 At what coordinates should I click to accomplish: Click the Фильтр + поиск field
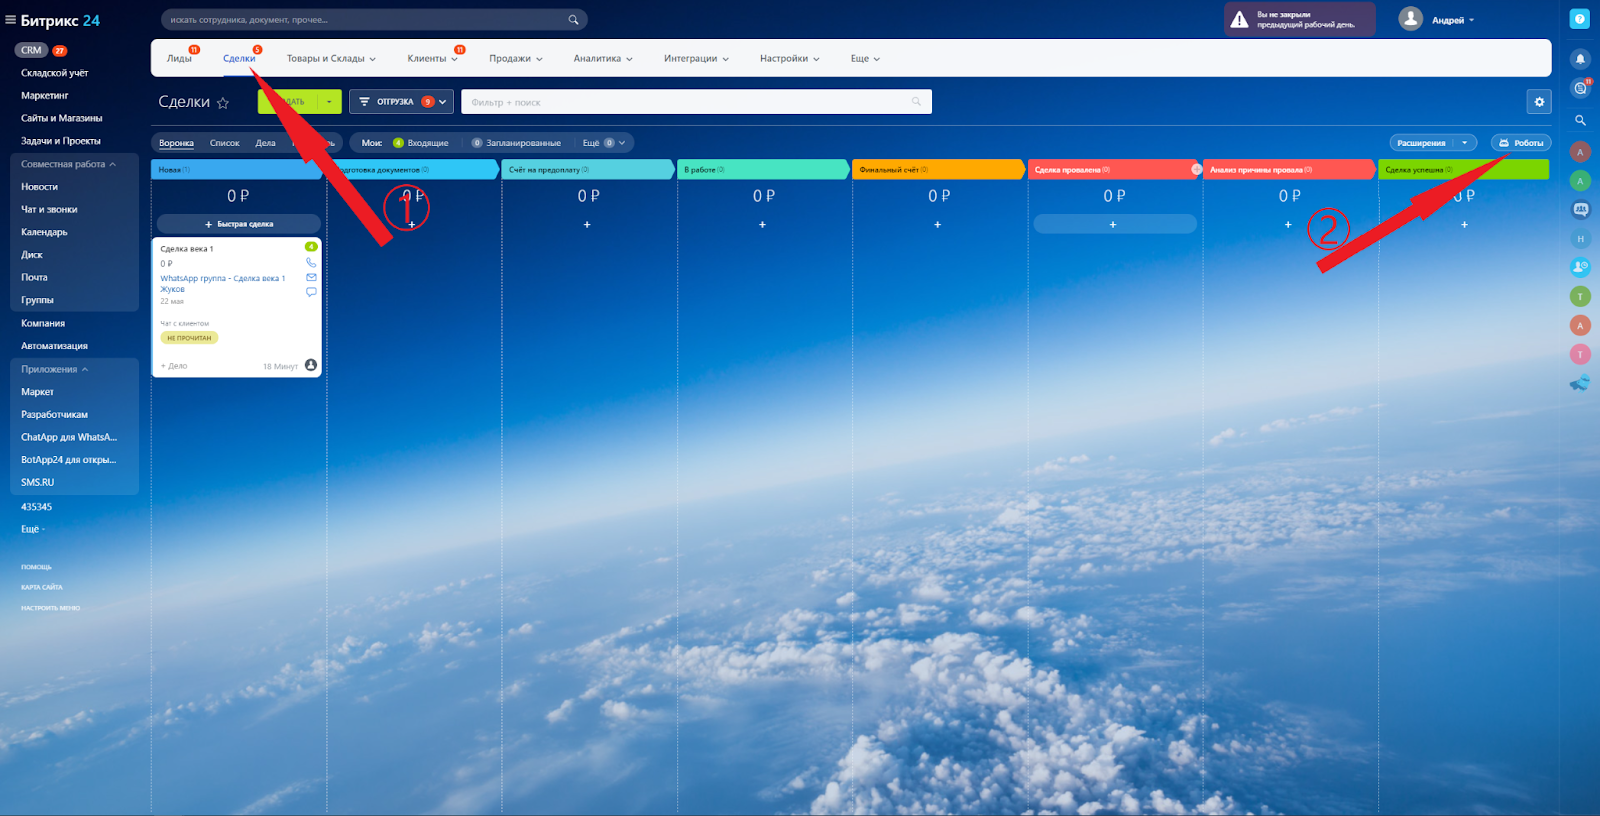(x=690, y=102)
